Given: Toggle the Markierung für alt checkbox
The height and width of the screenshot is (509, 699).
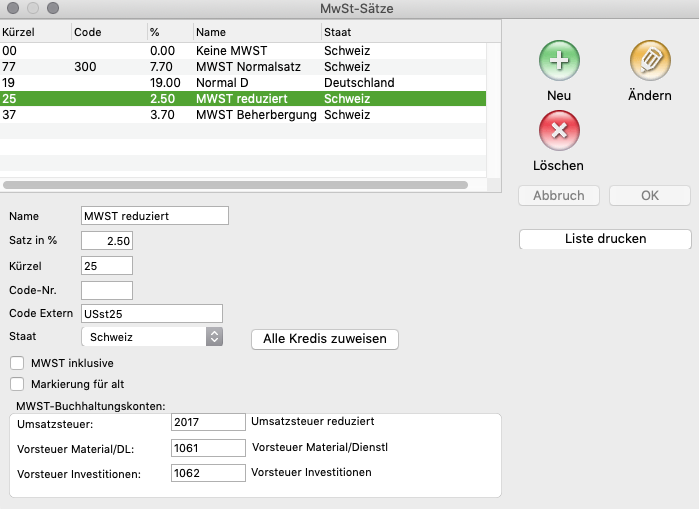Looking at the screenshot, I should click(x=16, y=383).
